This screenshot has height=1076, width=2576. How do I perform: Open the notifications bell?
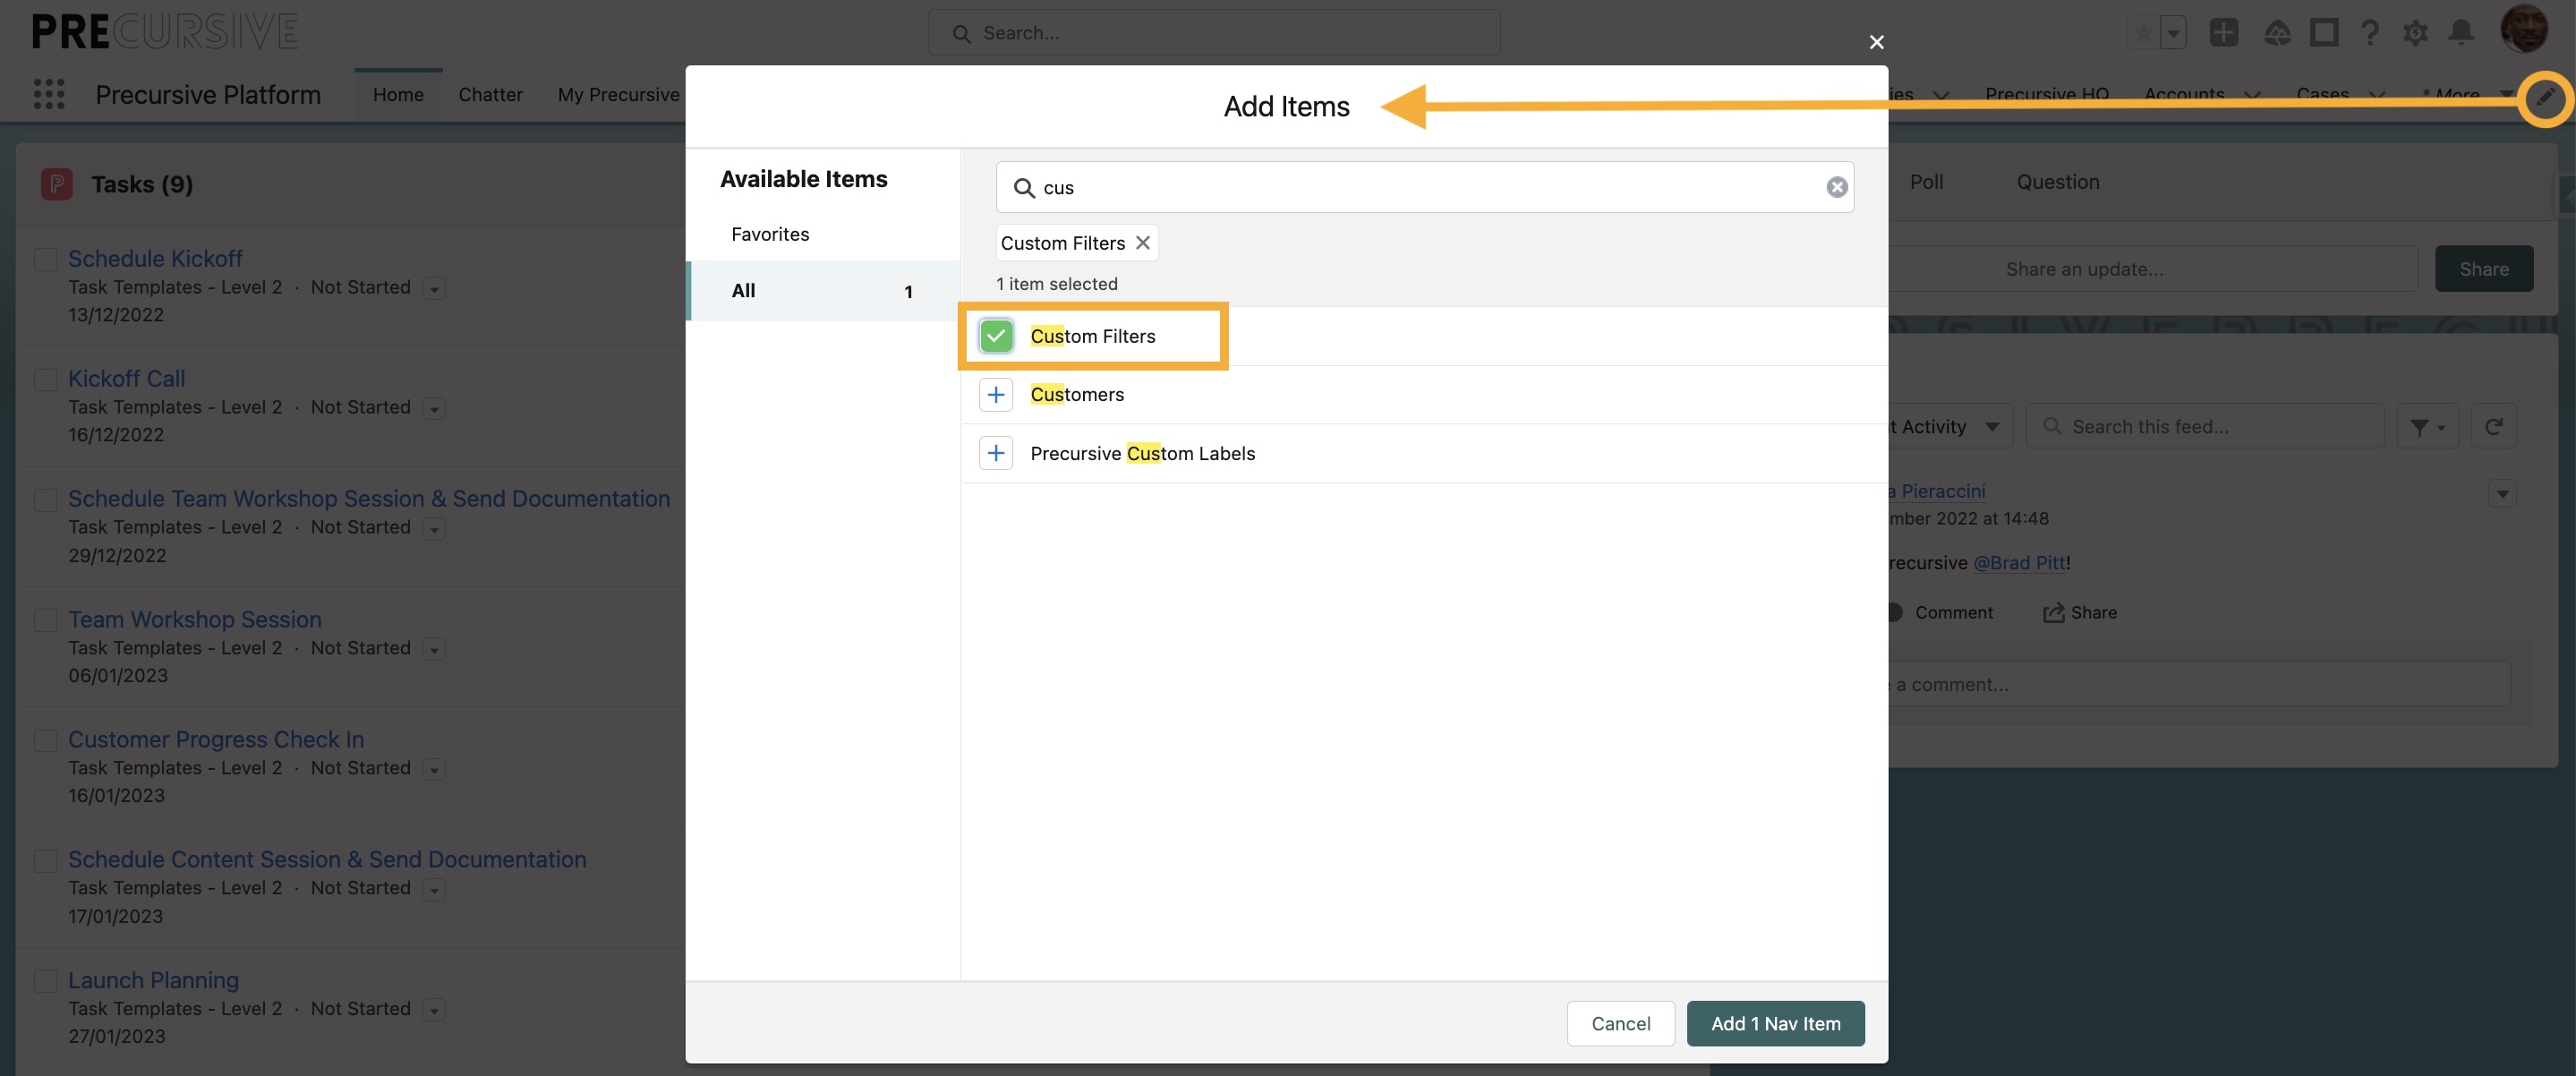coord(2461,33)
